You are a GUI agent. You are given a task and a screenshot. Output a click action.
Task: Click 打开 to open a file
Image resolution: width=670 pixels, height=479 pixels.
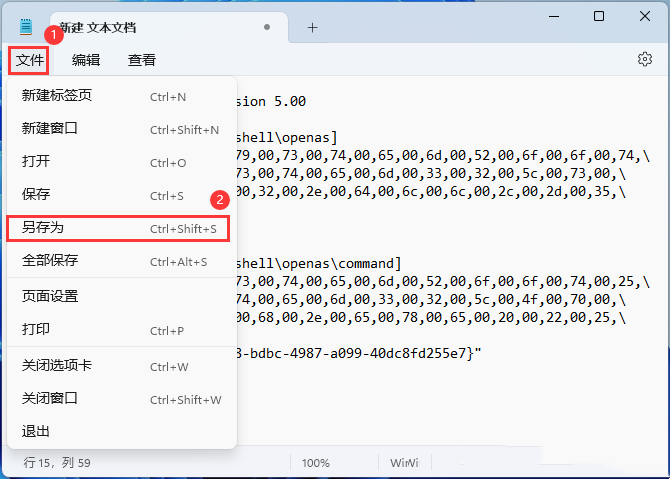click(36, 161)
